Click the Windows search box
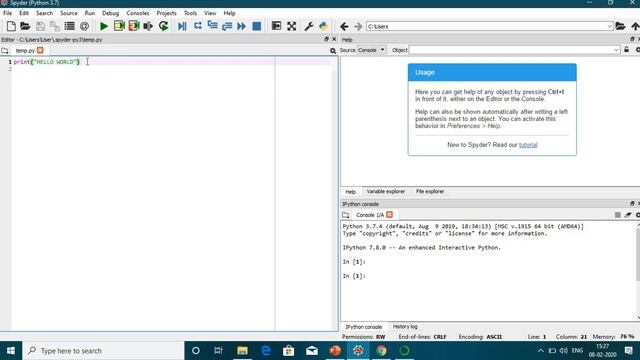This screenshot has height=360, width=640. (103, 351)
